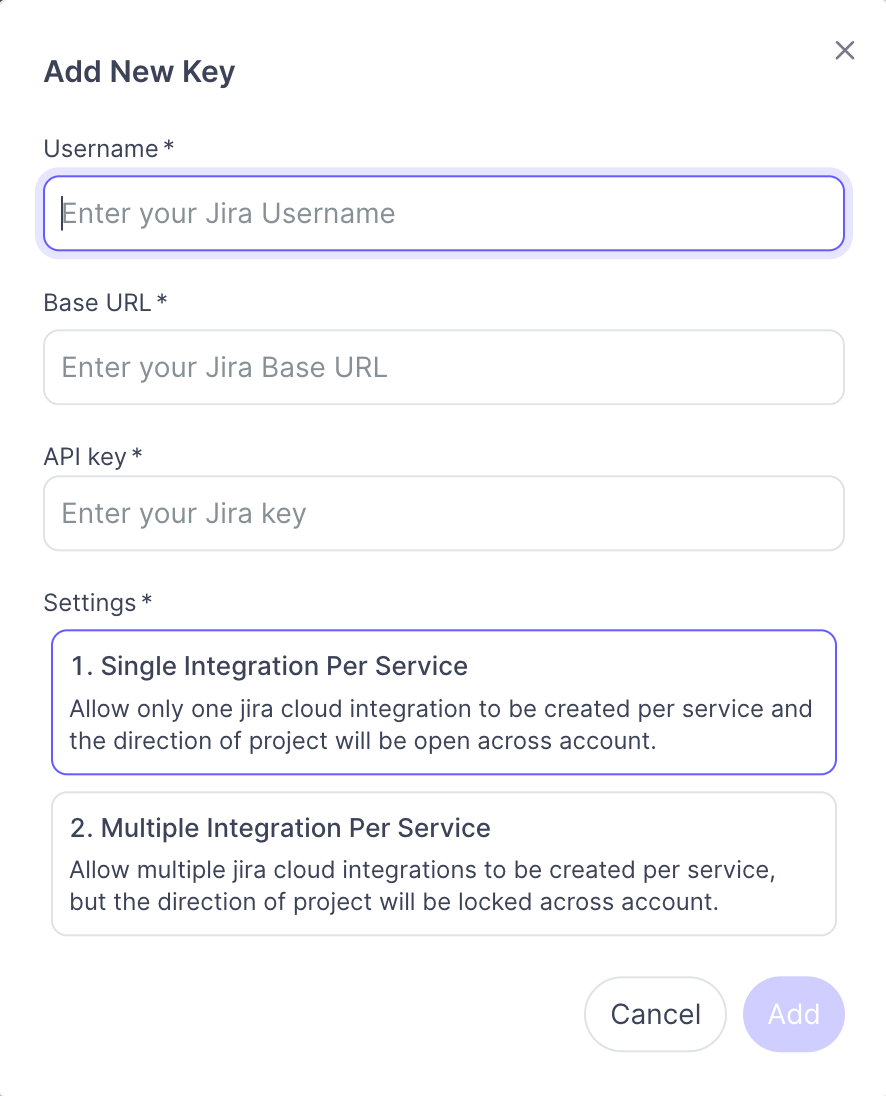Click into the Jira Base URL field
The image size is (886, 1096).
(444, 367)
